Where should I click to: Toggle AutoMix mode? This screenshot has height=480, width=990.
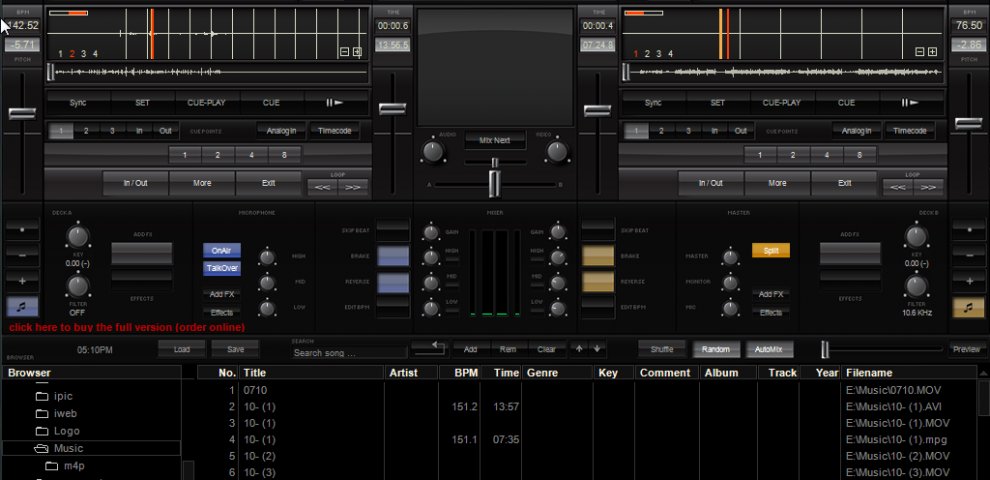pyautogui.click(x=769, y=349)
